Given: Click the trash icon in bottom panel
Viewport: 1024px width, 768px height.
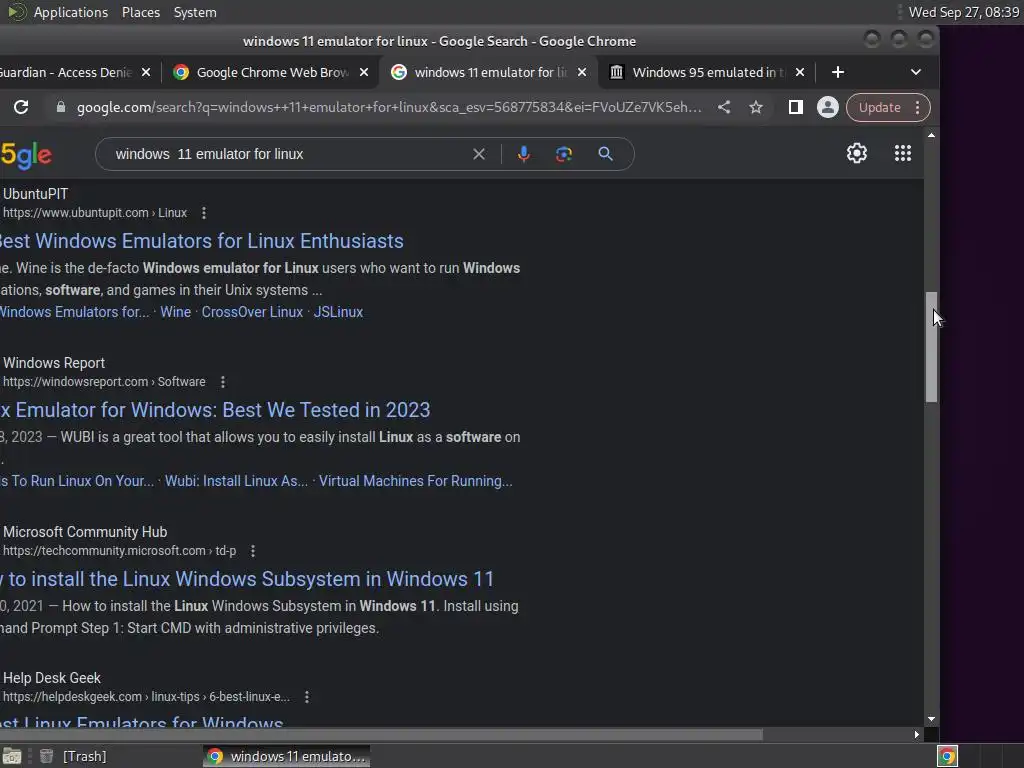Looking at the screenshot, I should point(46,756).
